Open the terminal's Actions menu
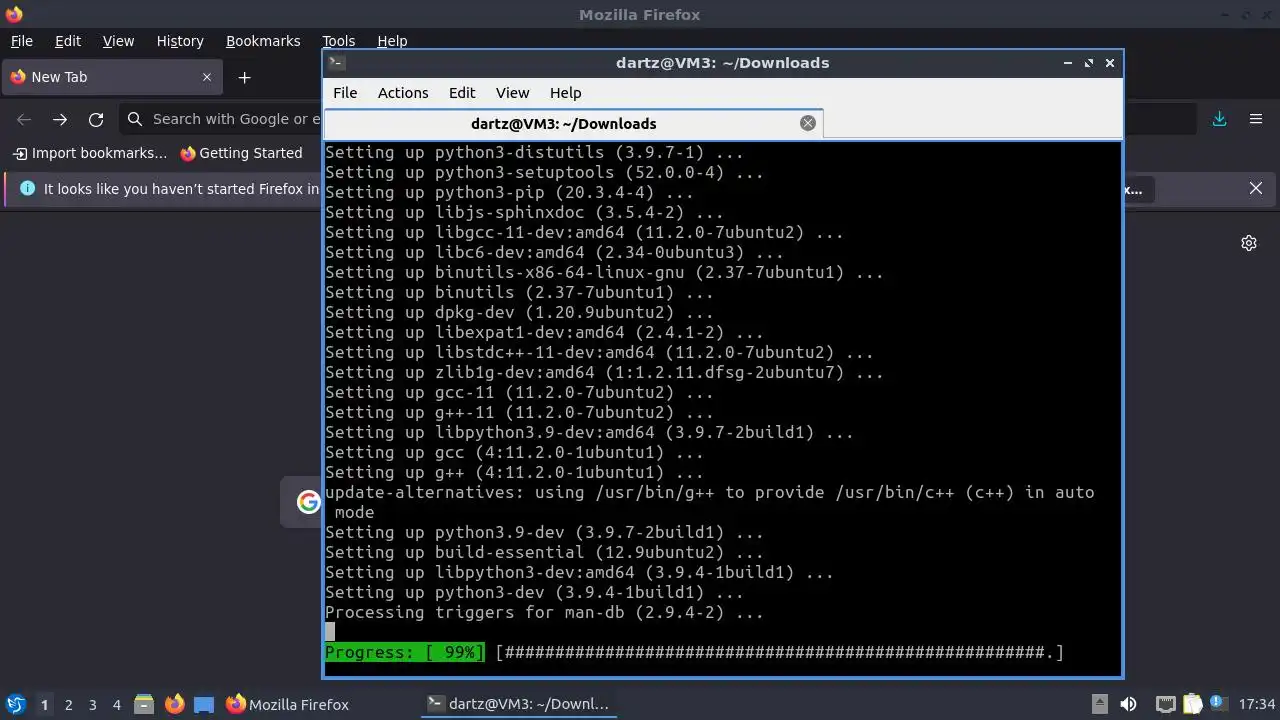 click(x=403, y=93)
